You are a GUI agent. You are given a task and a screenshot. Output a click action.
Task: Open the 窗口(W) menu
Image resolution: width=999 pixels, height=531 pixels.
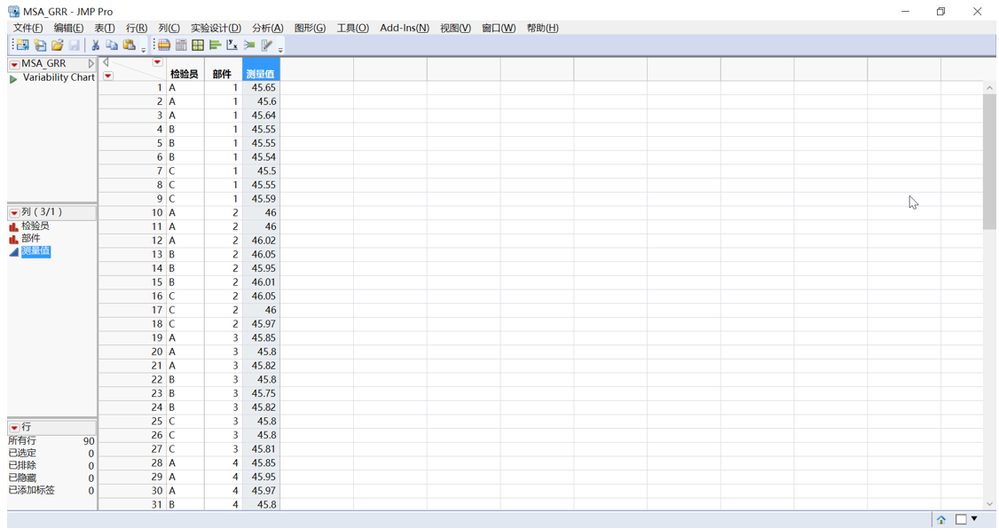pos(498,28)
